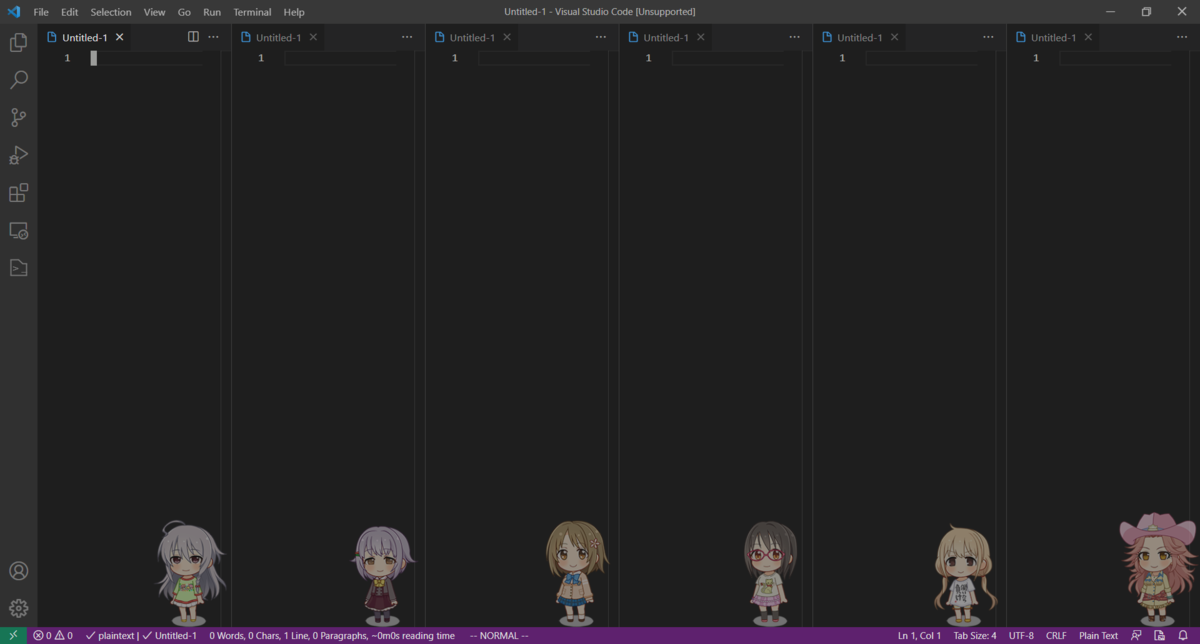Open the Edit menu

(x=69, y=12)
